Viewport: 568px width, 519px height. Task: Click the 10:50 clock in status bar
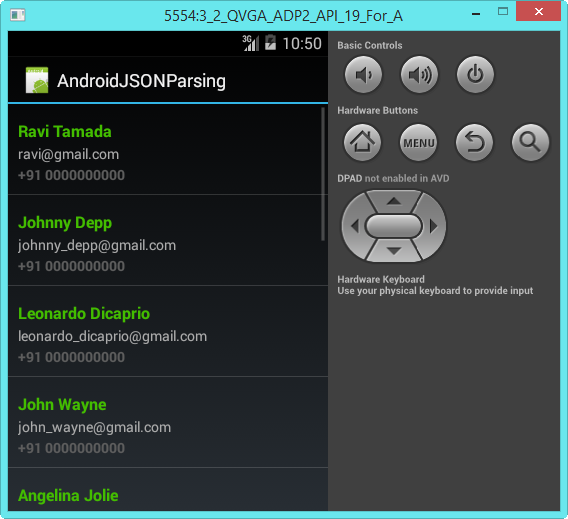click(x=302, y=43)
